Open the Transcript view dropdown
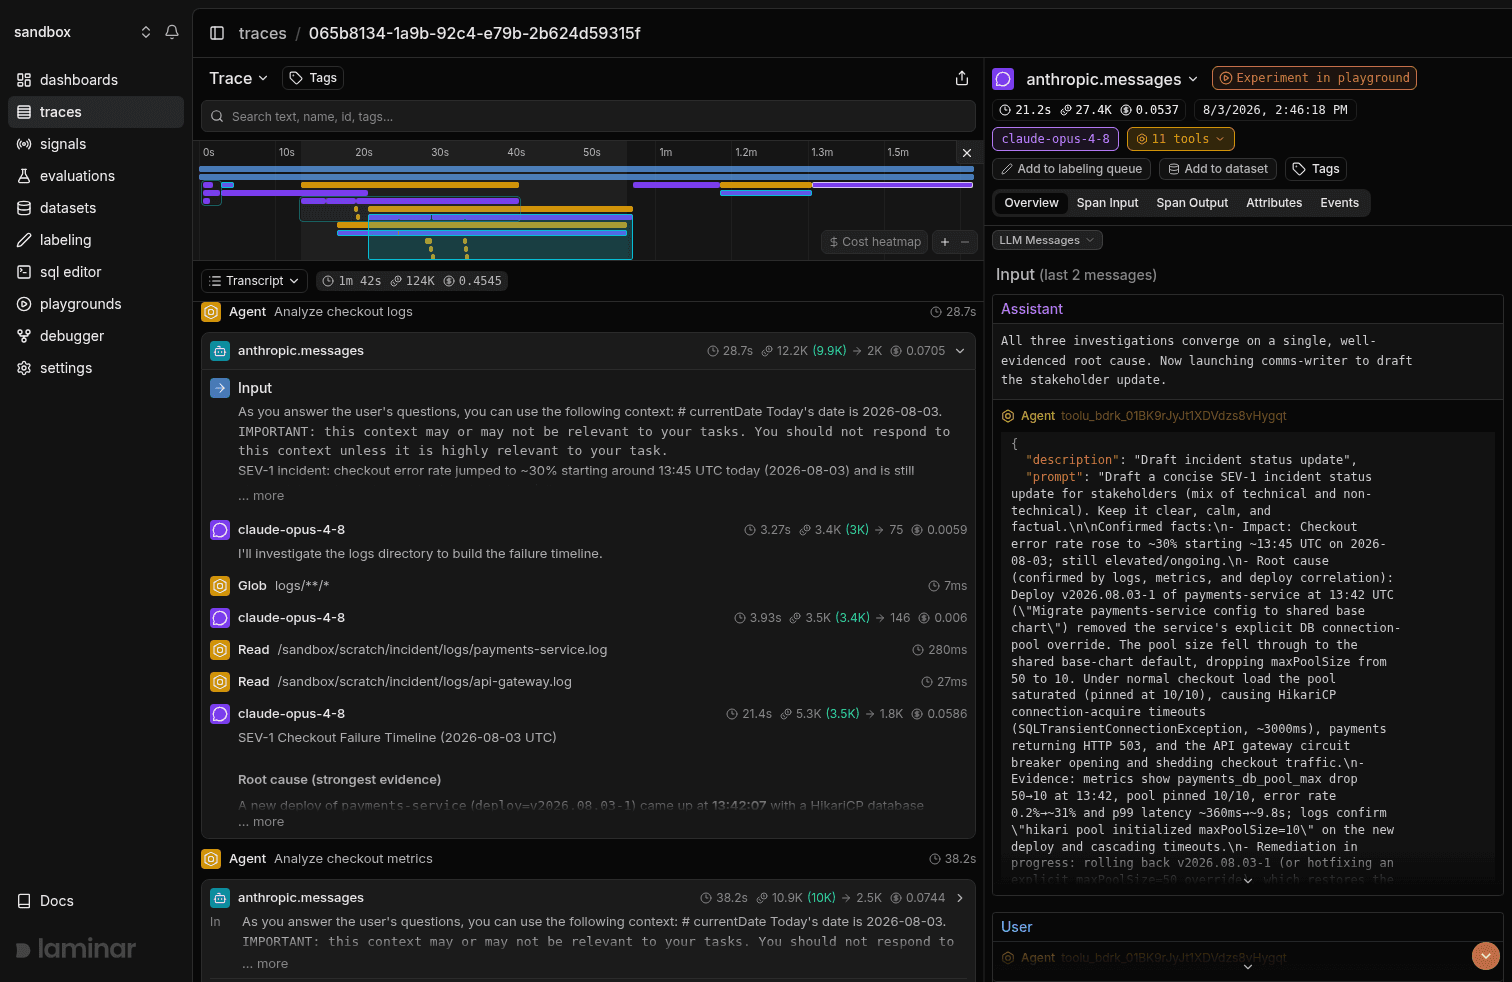The width and height of the screenshot is (1512, 982). tap(254, 281)
